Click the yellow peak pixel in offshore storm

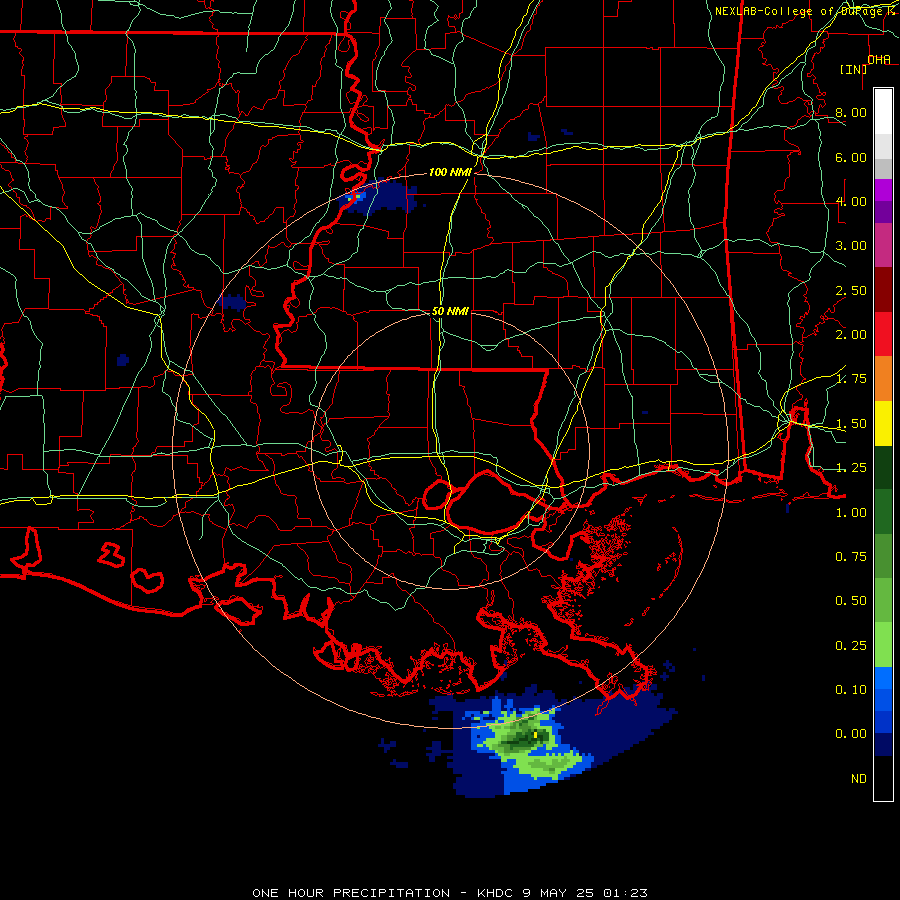[x=536, y=734]
